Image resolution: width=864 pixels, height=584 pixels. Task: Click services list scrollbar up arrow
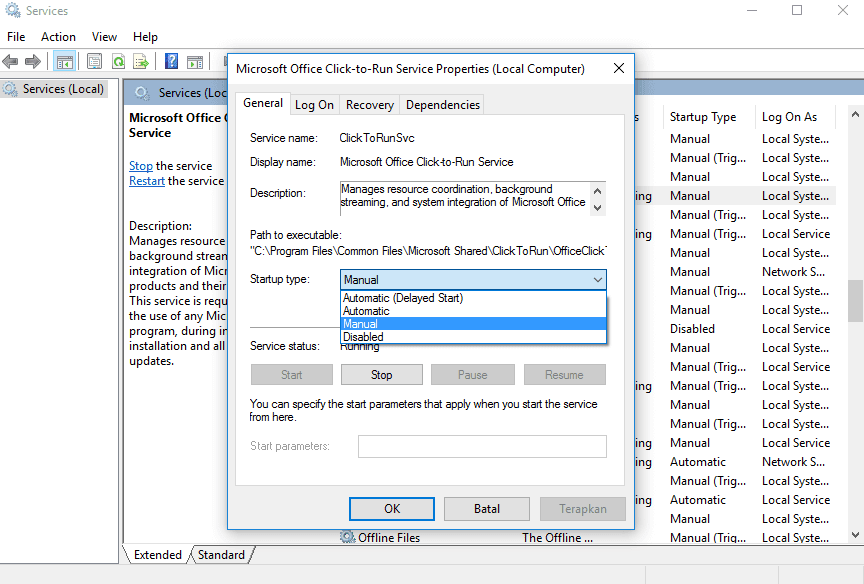click(x=855, y=115)
